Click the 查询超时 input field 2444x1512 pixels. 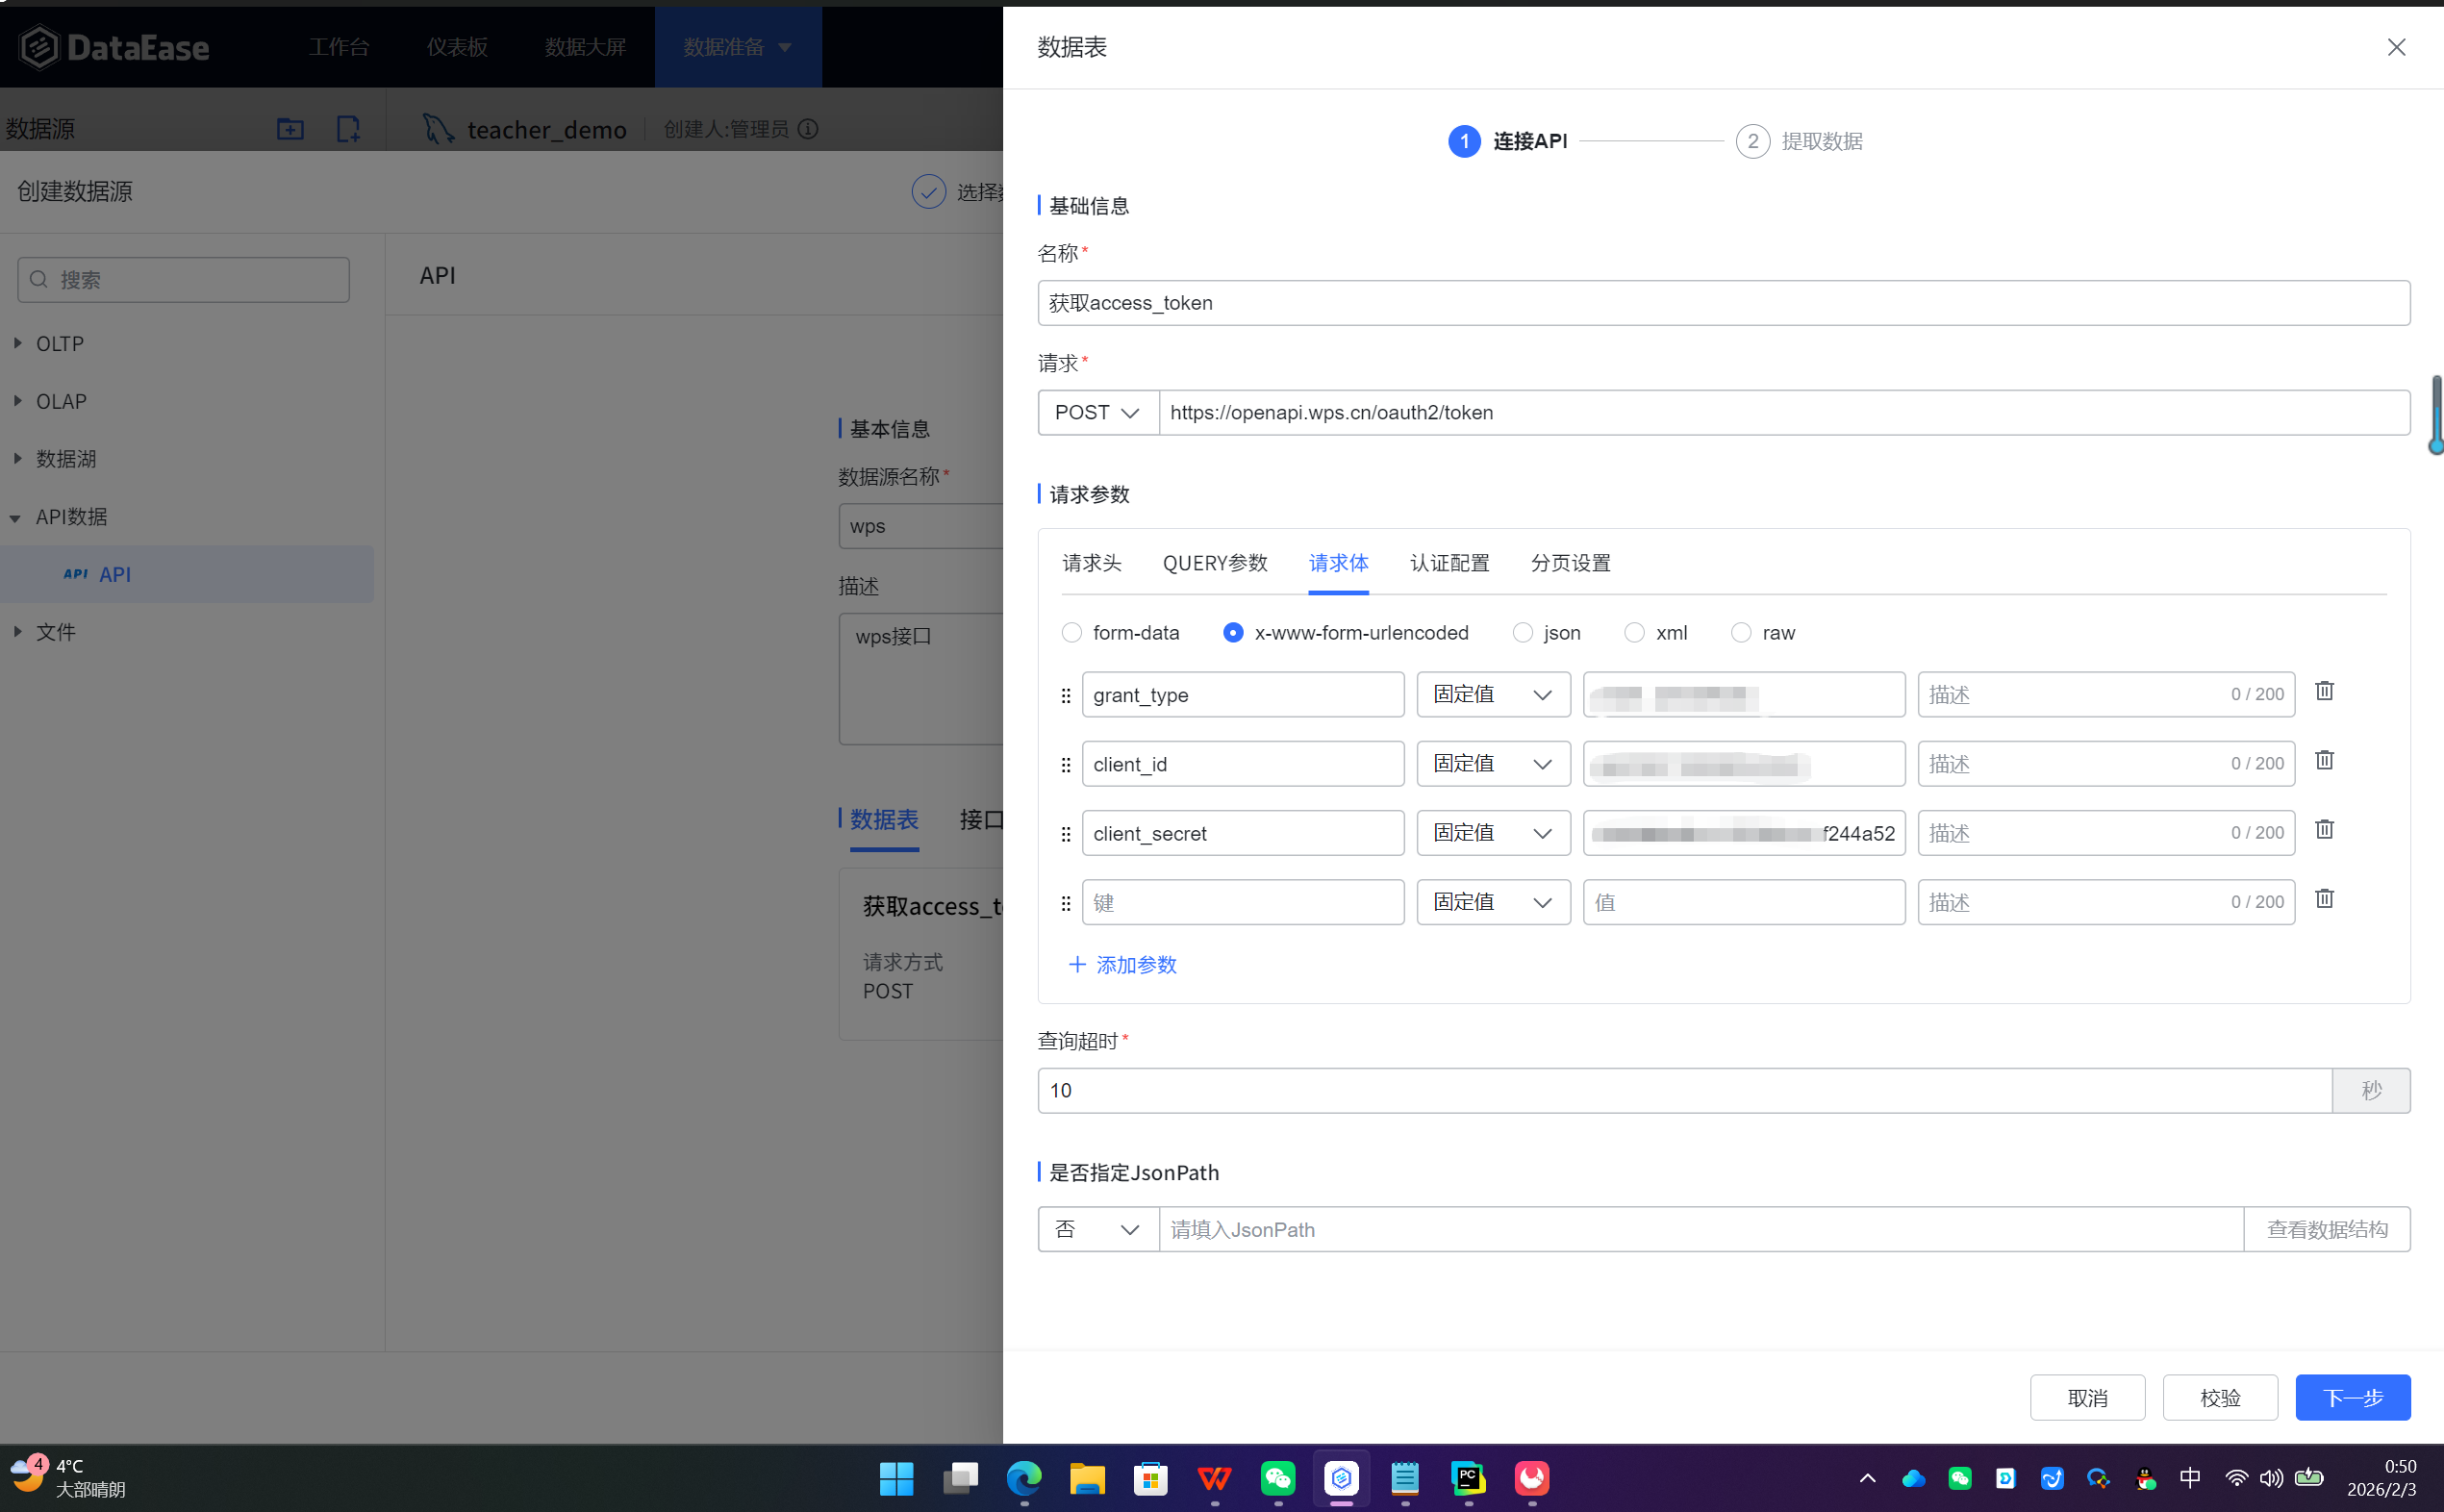pos(1684,1091)
